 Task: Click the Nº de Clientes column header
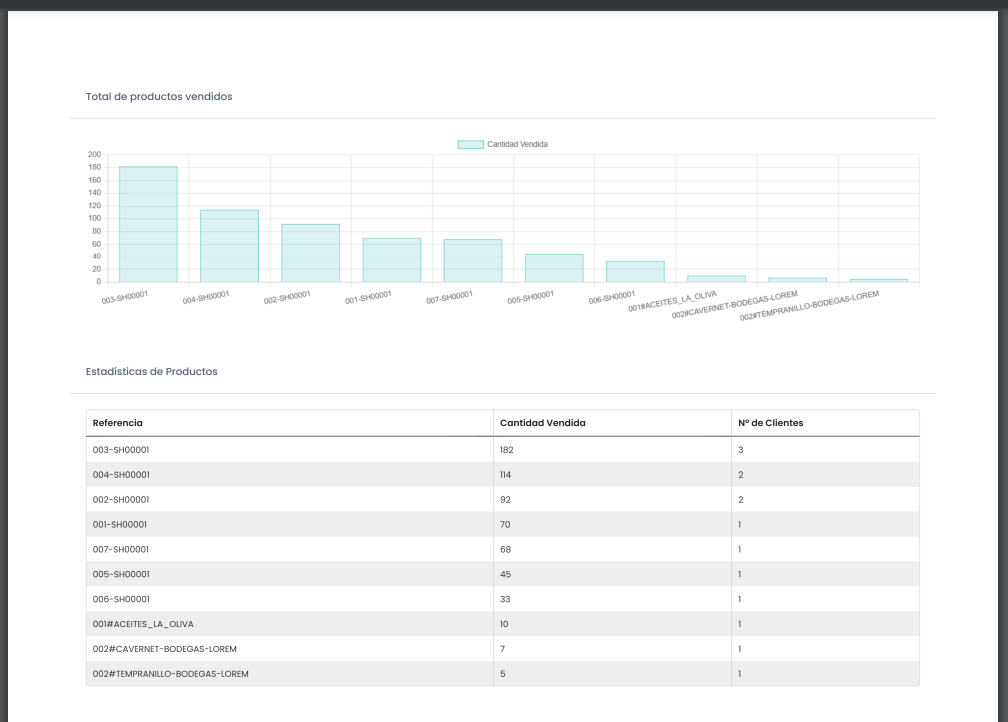770,423
